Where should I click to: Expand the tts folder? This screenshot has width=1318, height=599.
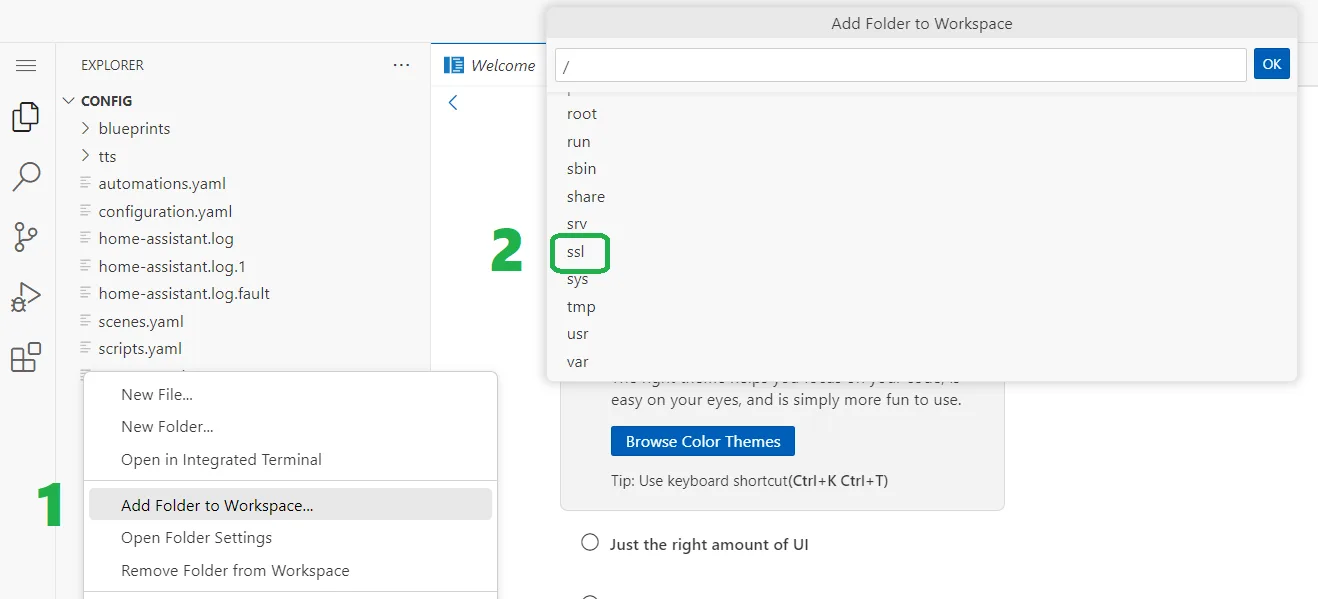click(107, 157)
